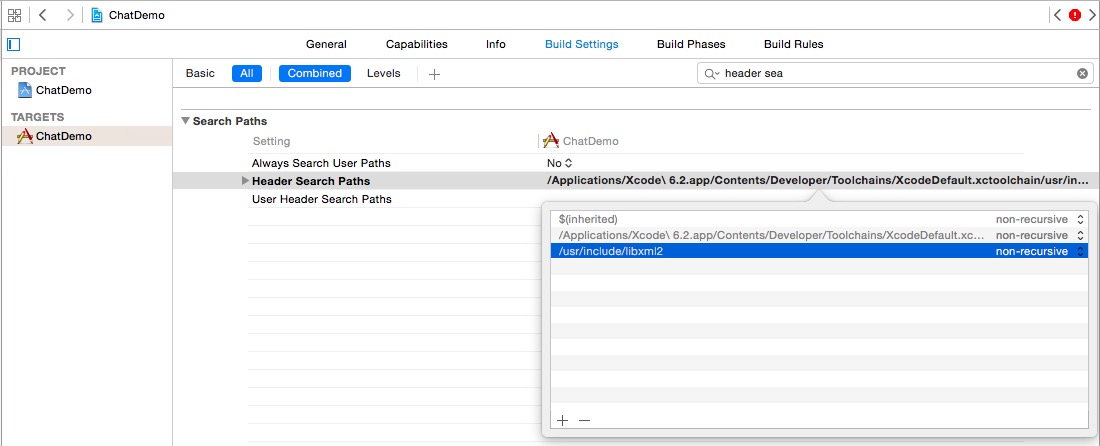The image size is (1100, 446).
Task: Jump to next issue arrow
Action: pos(1092,15)
